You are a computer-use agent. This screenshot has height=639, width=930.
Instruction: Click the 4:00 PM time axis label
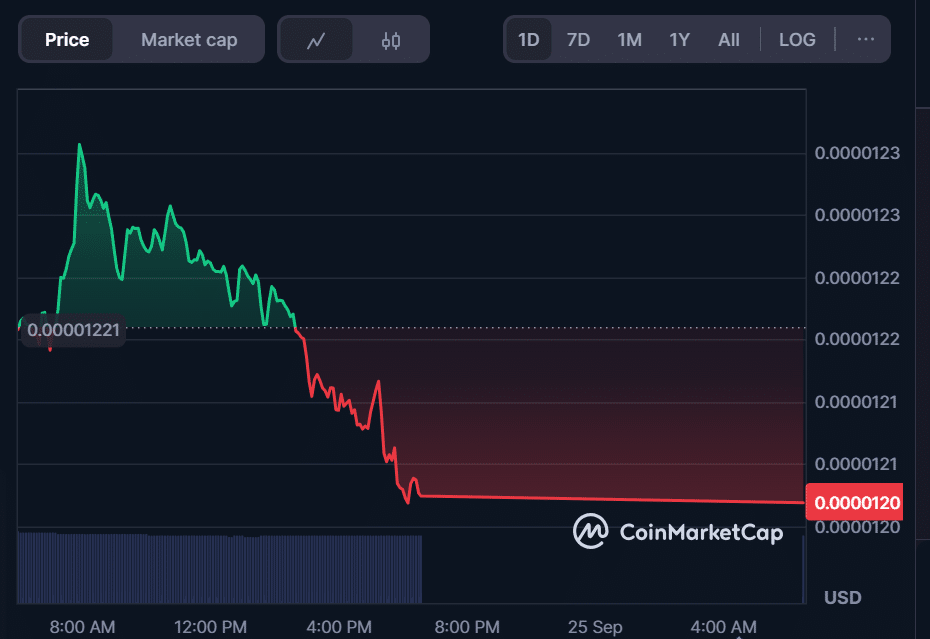coord(338,627)
